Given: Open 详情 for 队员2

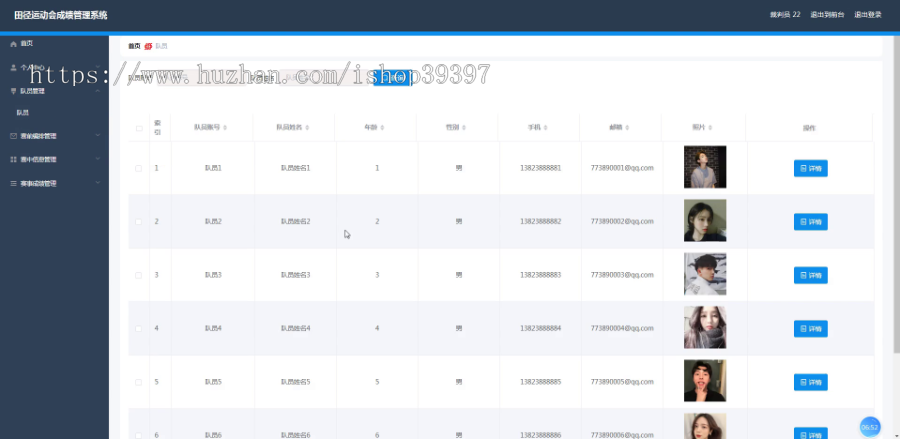Looking at the screenshot, I should [810, 222].
